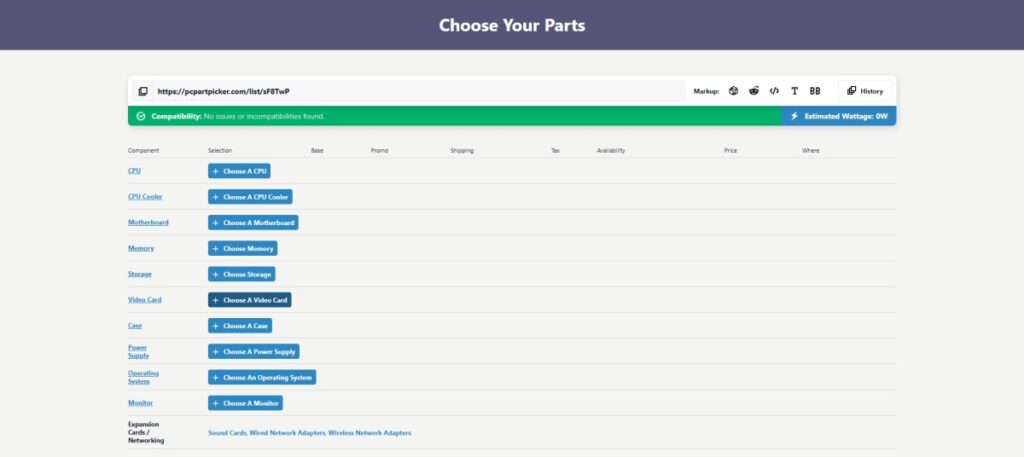
Task: Open the Memory component link
Action: [x=141, y=248]
